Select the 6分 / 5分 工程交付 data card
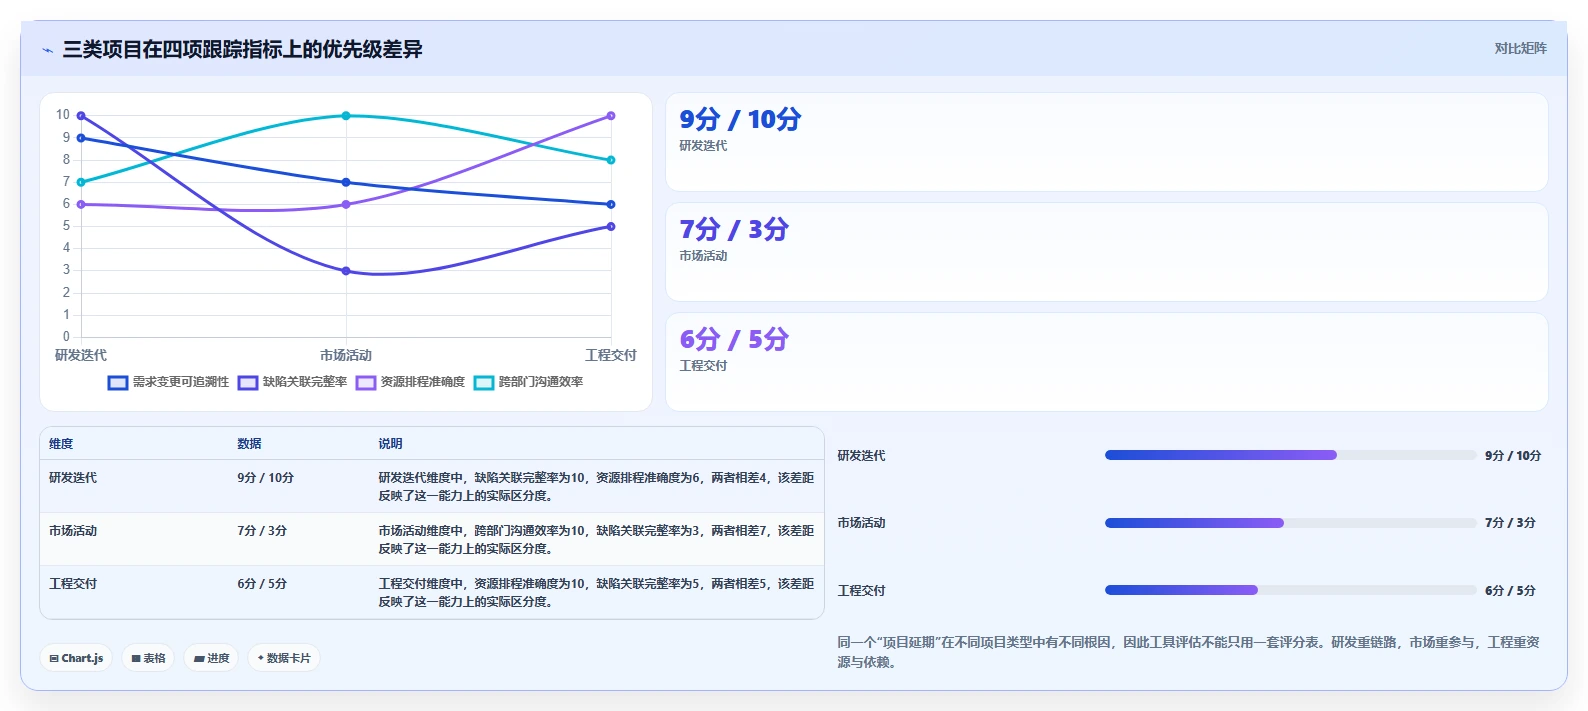The height and width of the screenshot is (711, 1588). coord(1107,362)
